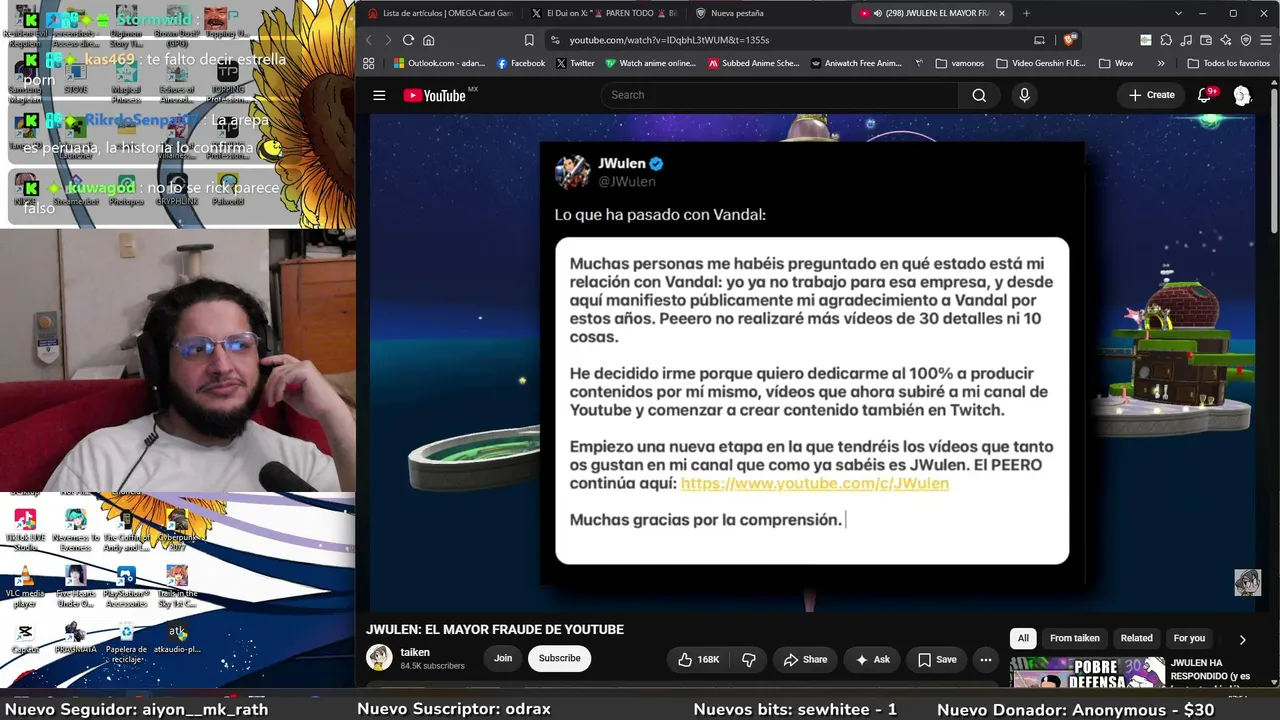The image size is (1280, 720).
Task: Open the Todos los favoritos folder
Action: [x=1228, y=63]
